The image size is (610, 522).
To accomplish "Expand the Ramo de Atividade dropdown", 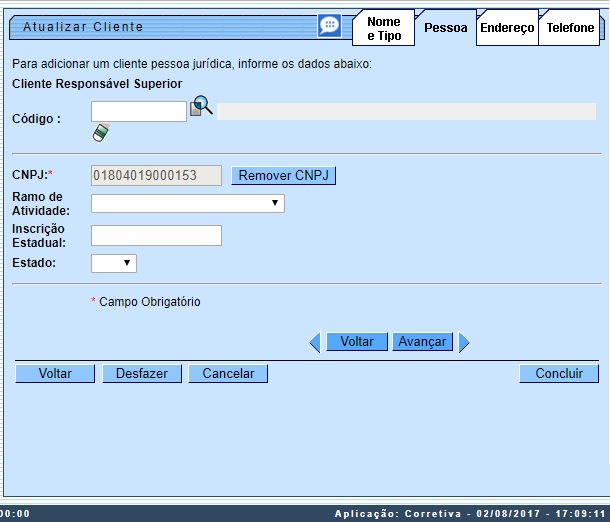I will [x=187, y=204].
